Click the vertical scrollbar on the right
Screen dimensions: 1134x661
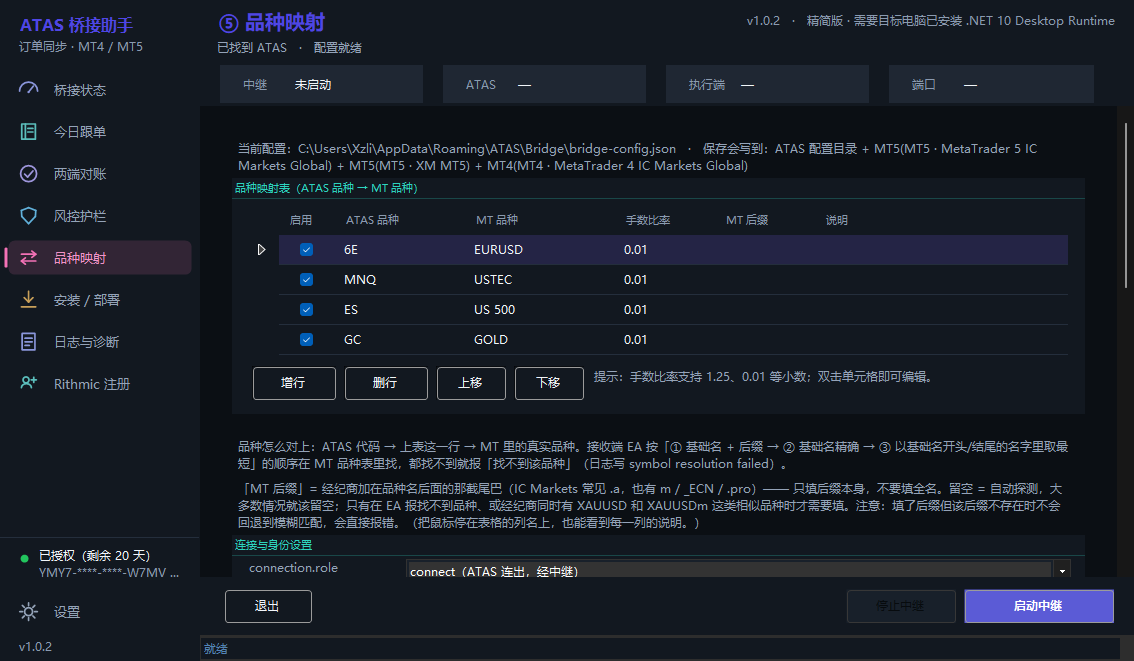[x=1126, y=206]
